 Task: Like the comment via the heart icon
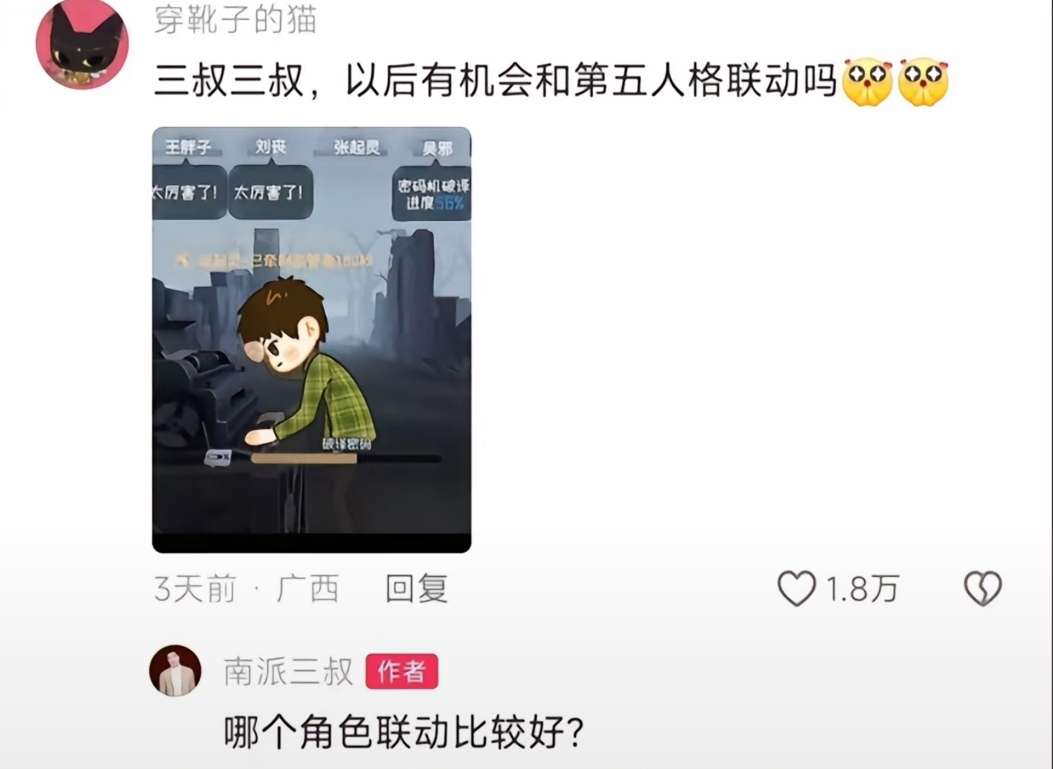pyautogui.click(x=796, y=588)
